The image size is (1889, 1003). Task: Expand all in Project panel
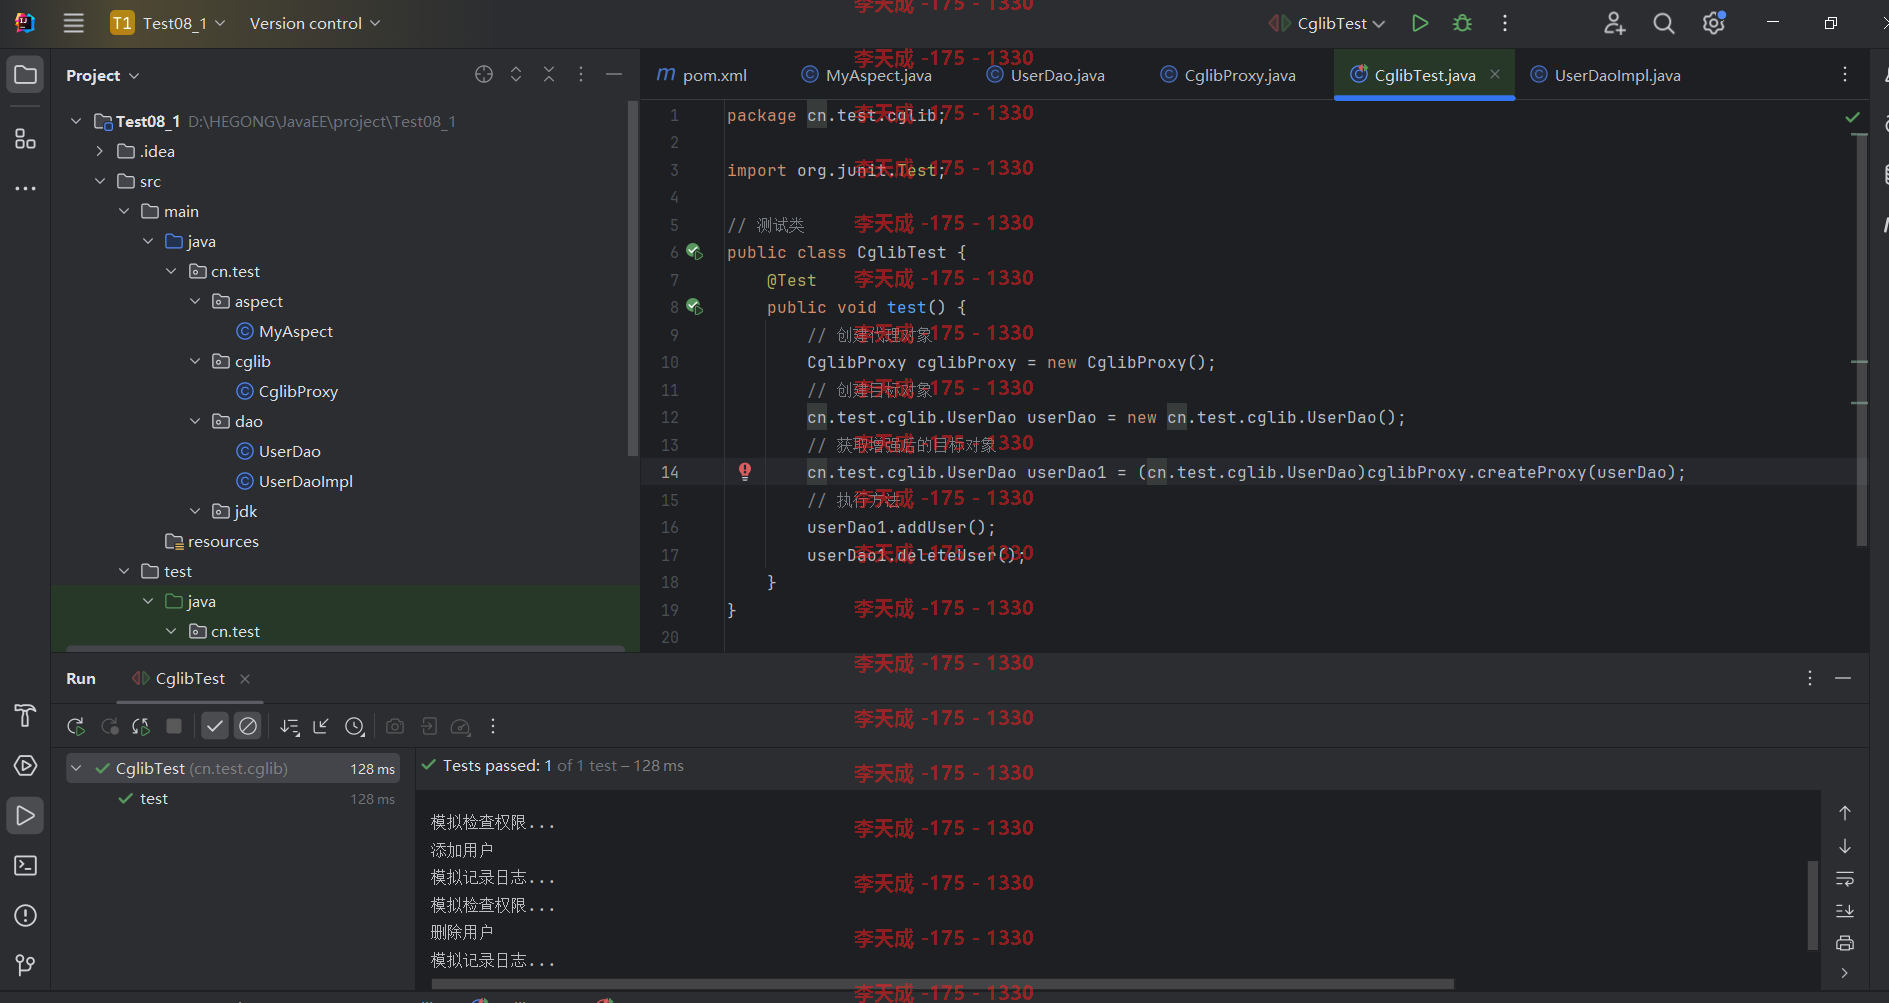[516, 75]
